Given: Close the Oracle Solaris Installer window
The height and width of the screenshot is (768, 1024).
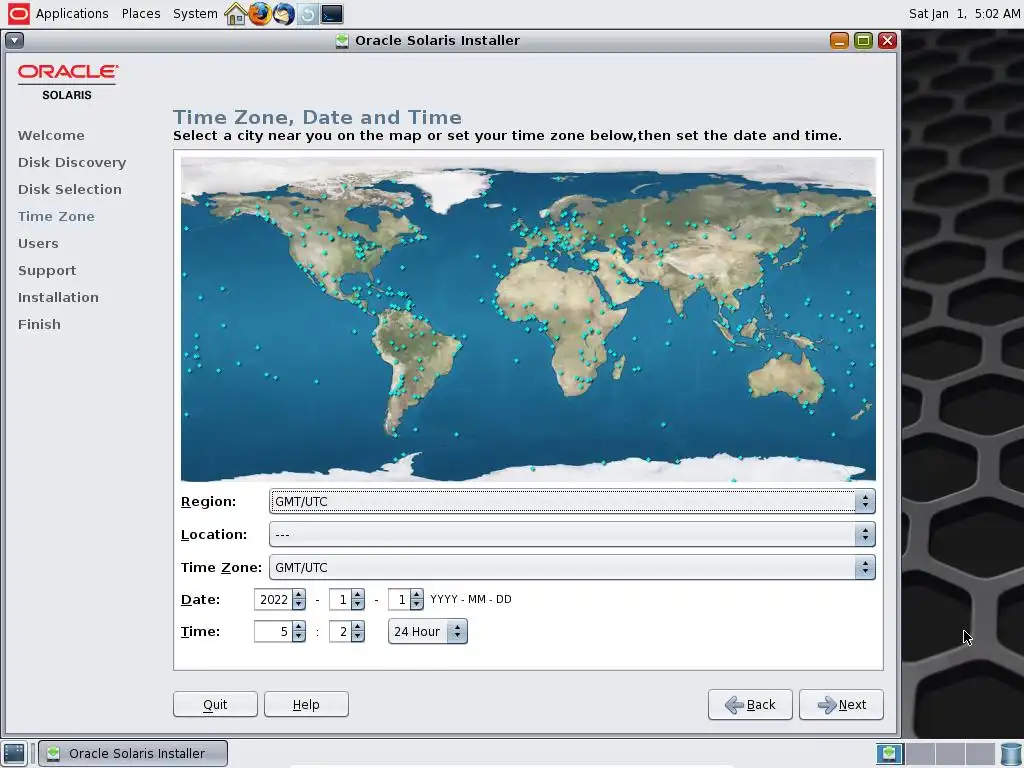Looking at the screenshot, I should (x=887, y=40).
